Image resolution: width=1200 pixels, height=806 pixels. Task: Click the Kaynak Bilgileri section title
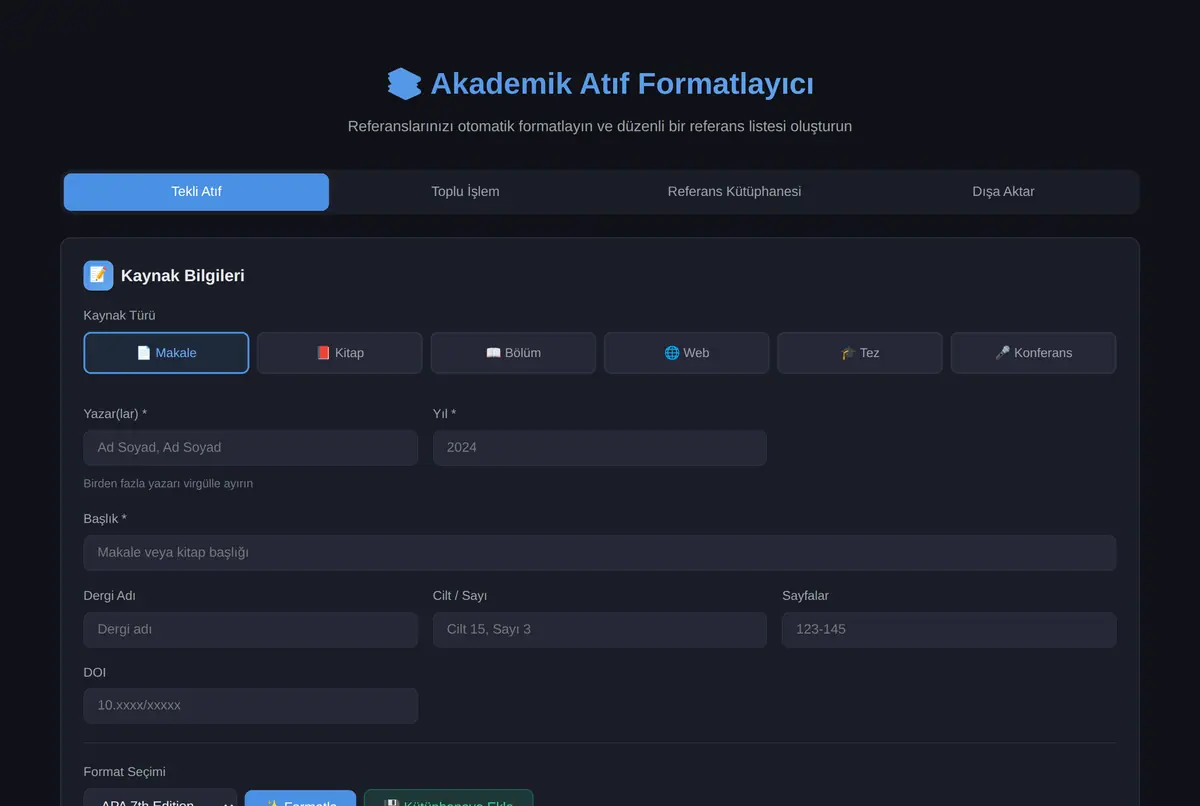[183, 276]
